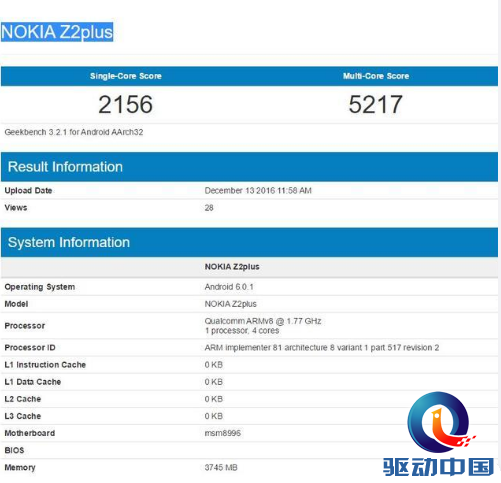
Task: Click the watermark logo icon
Action: (x=439, y=422)
